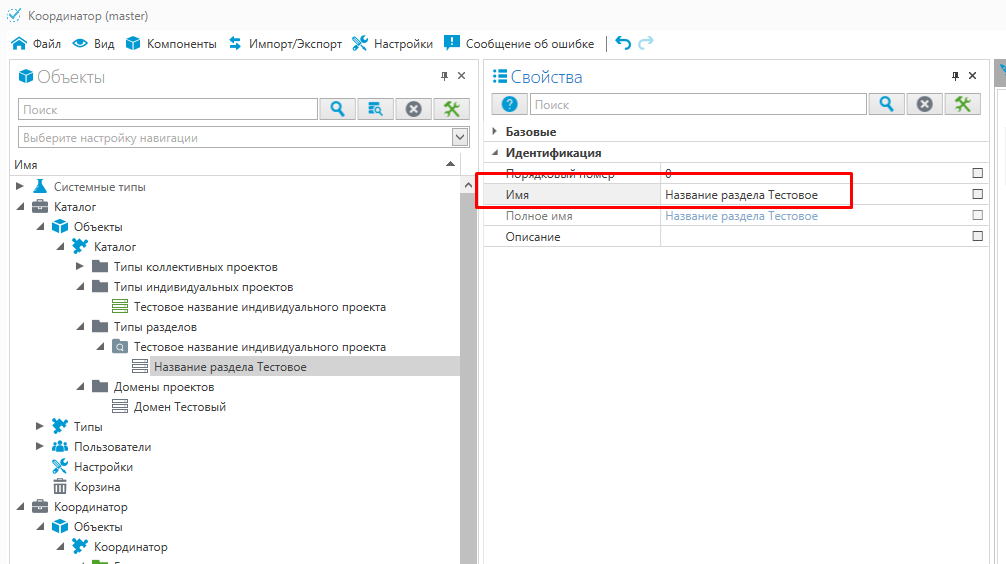Click the search magnifier in Objects panel

(338, 109)
